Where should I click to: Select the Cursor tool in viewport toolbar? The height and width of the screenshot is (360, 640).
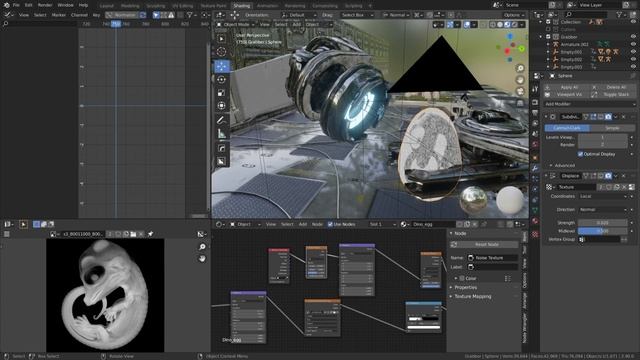221,52
